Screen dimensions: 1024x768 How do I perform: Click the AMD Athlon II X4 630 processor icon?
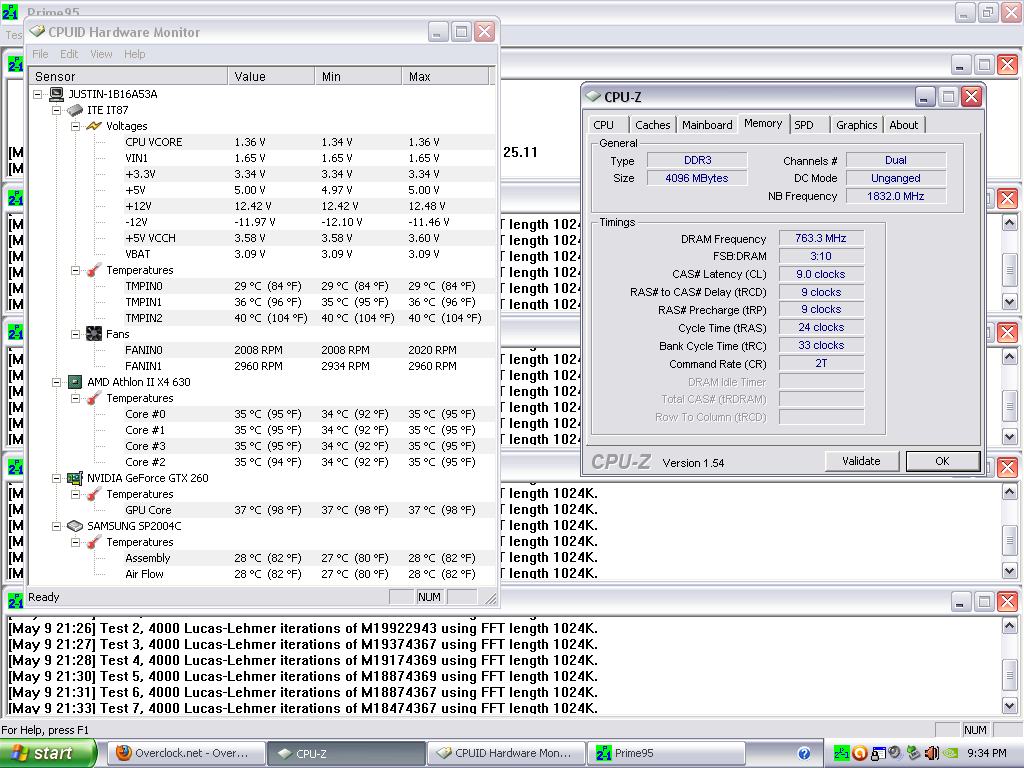click(x=75, y=382)
